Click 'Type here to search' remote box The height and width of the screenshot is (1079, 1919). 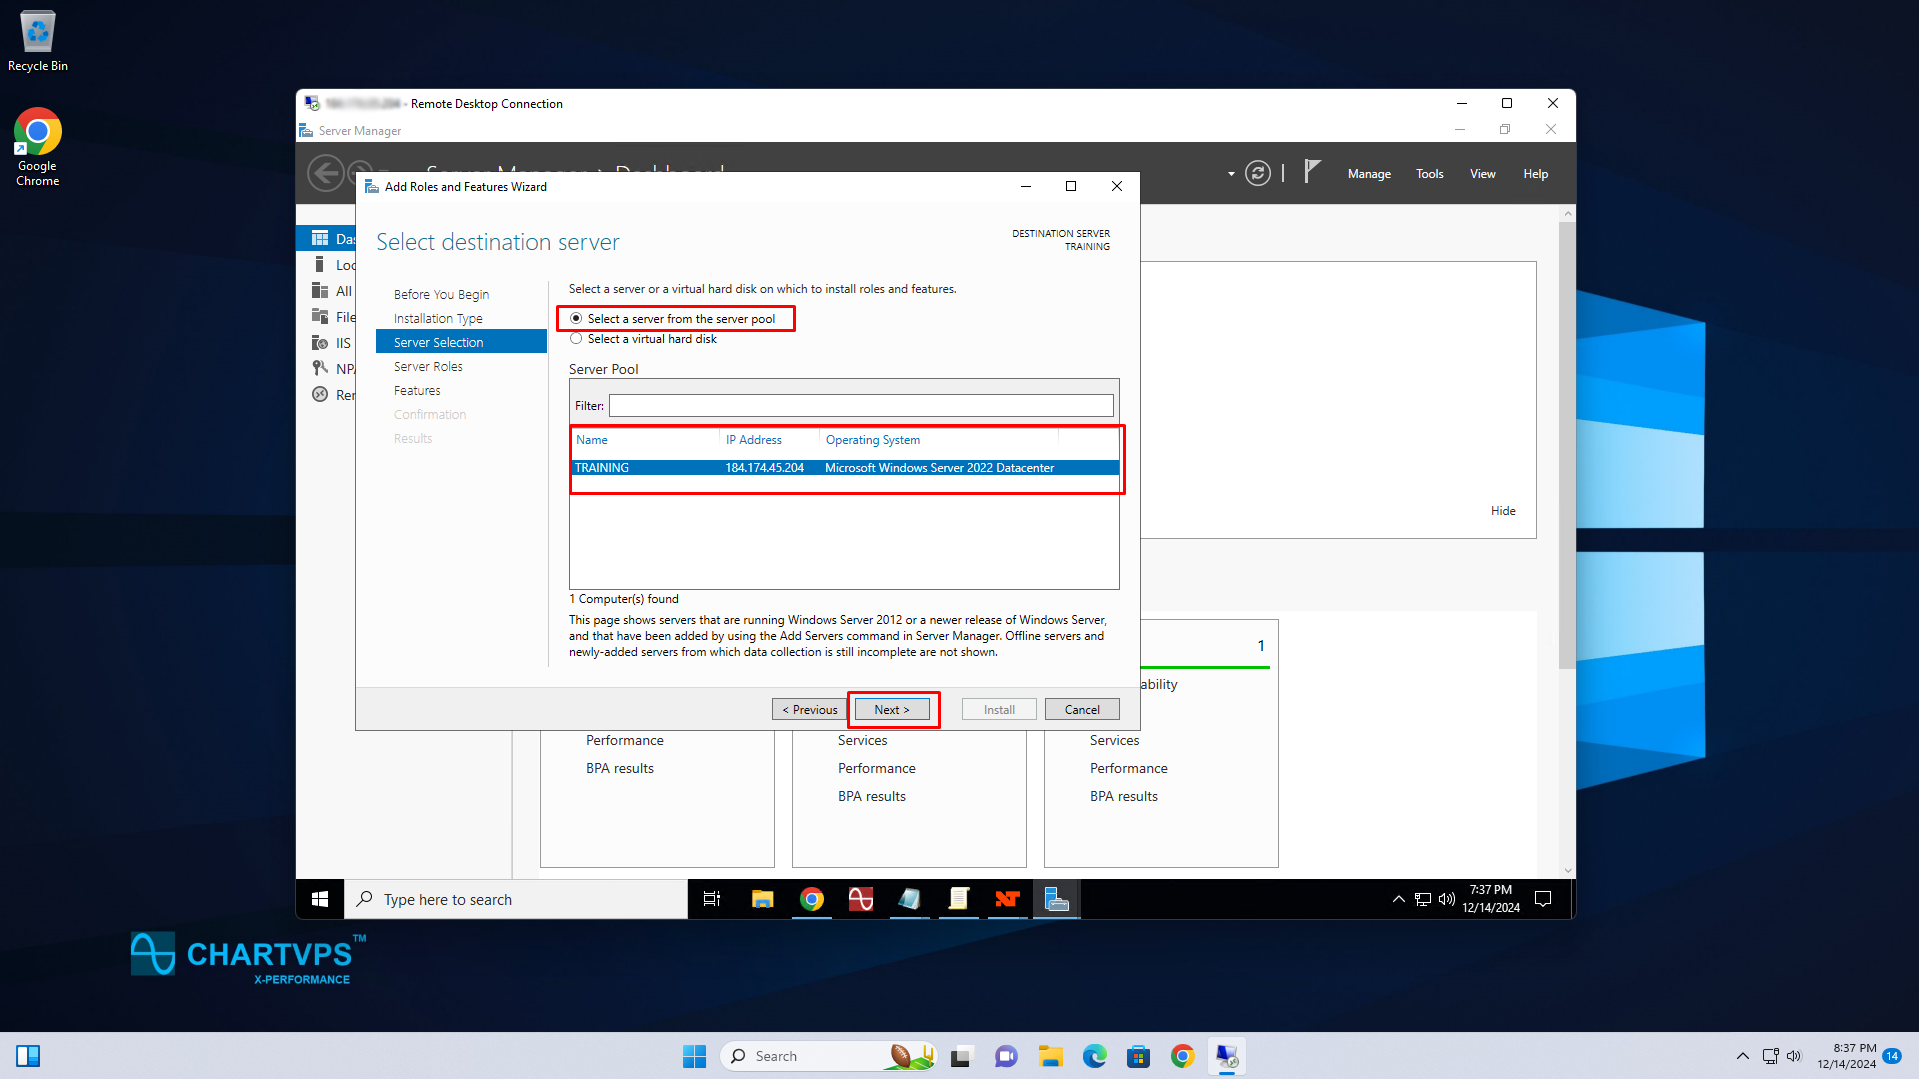[516, 899]
